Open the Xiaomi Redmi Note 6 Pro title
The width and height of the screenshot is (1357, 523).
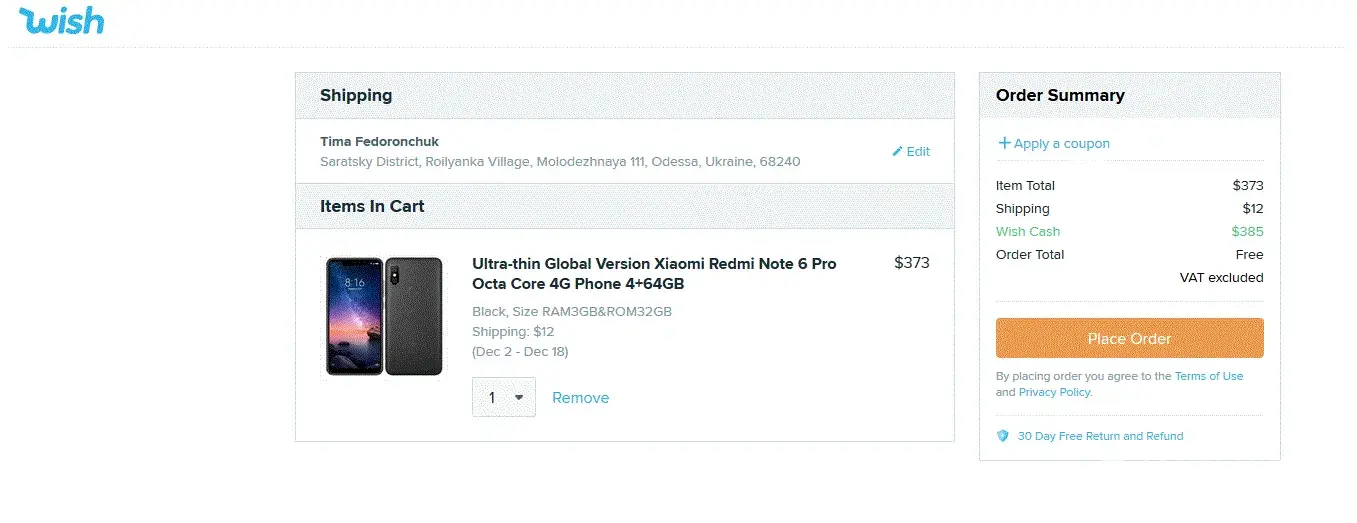[654, 273]
